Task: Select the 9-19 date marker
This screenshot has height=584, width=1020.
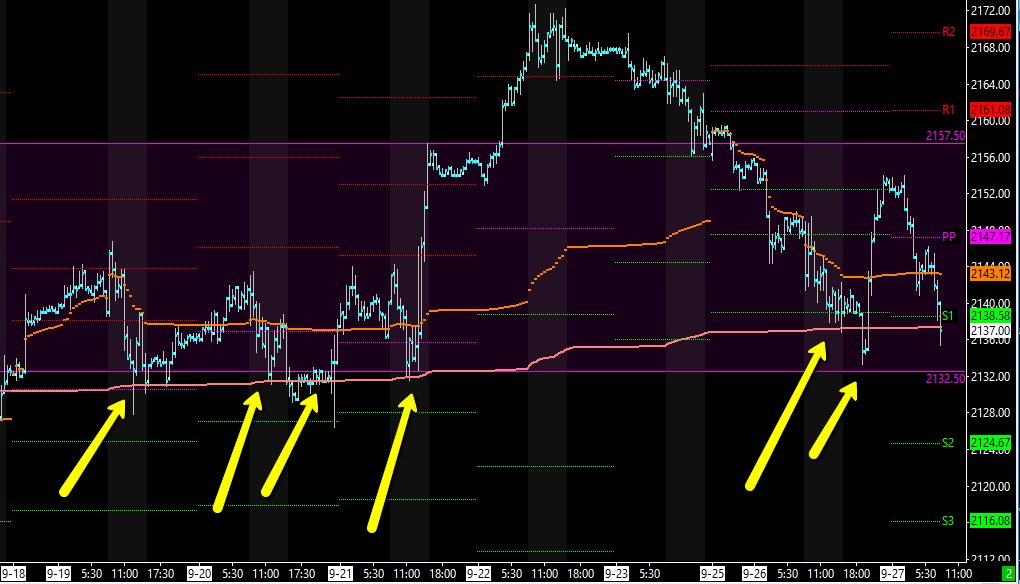Action: (x=59, y=574)
